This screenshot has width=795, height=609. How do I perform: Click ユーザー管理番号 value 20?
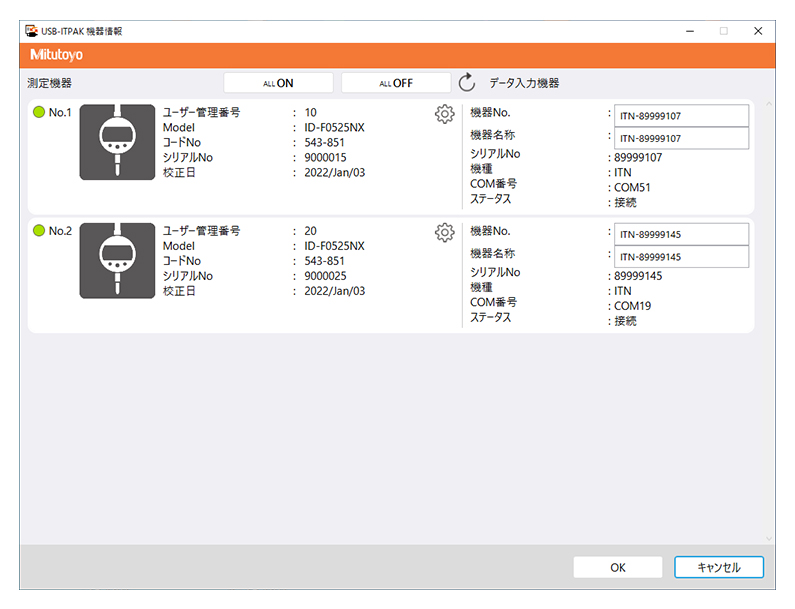pos(310,231)
